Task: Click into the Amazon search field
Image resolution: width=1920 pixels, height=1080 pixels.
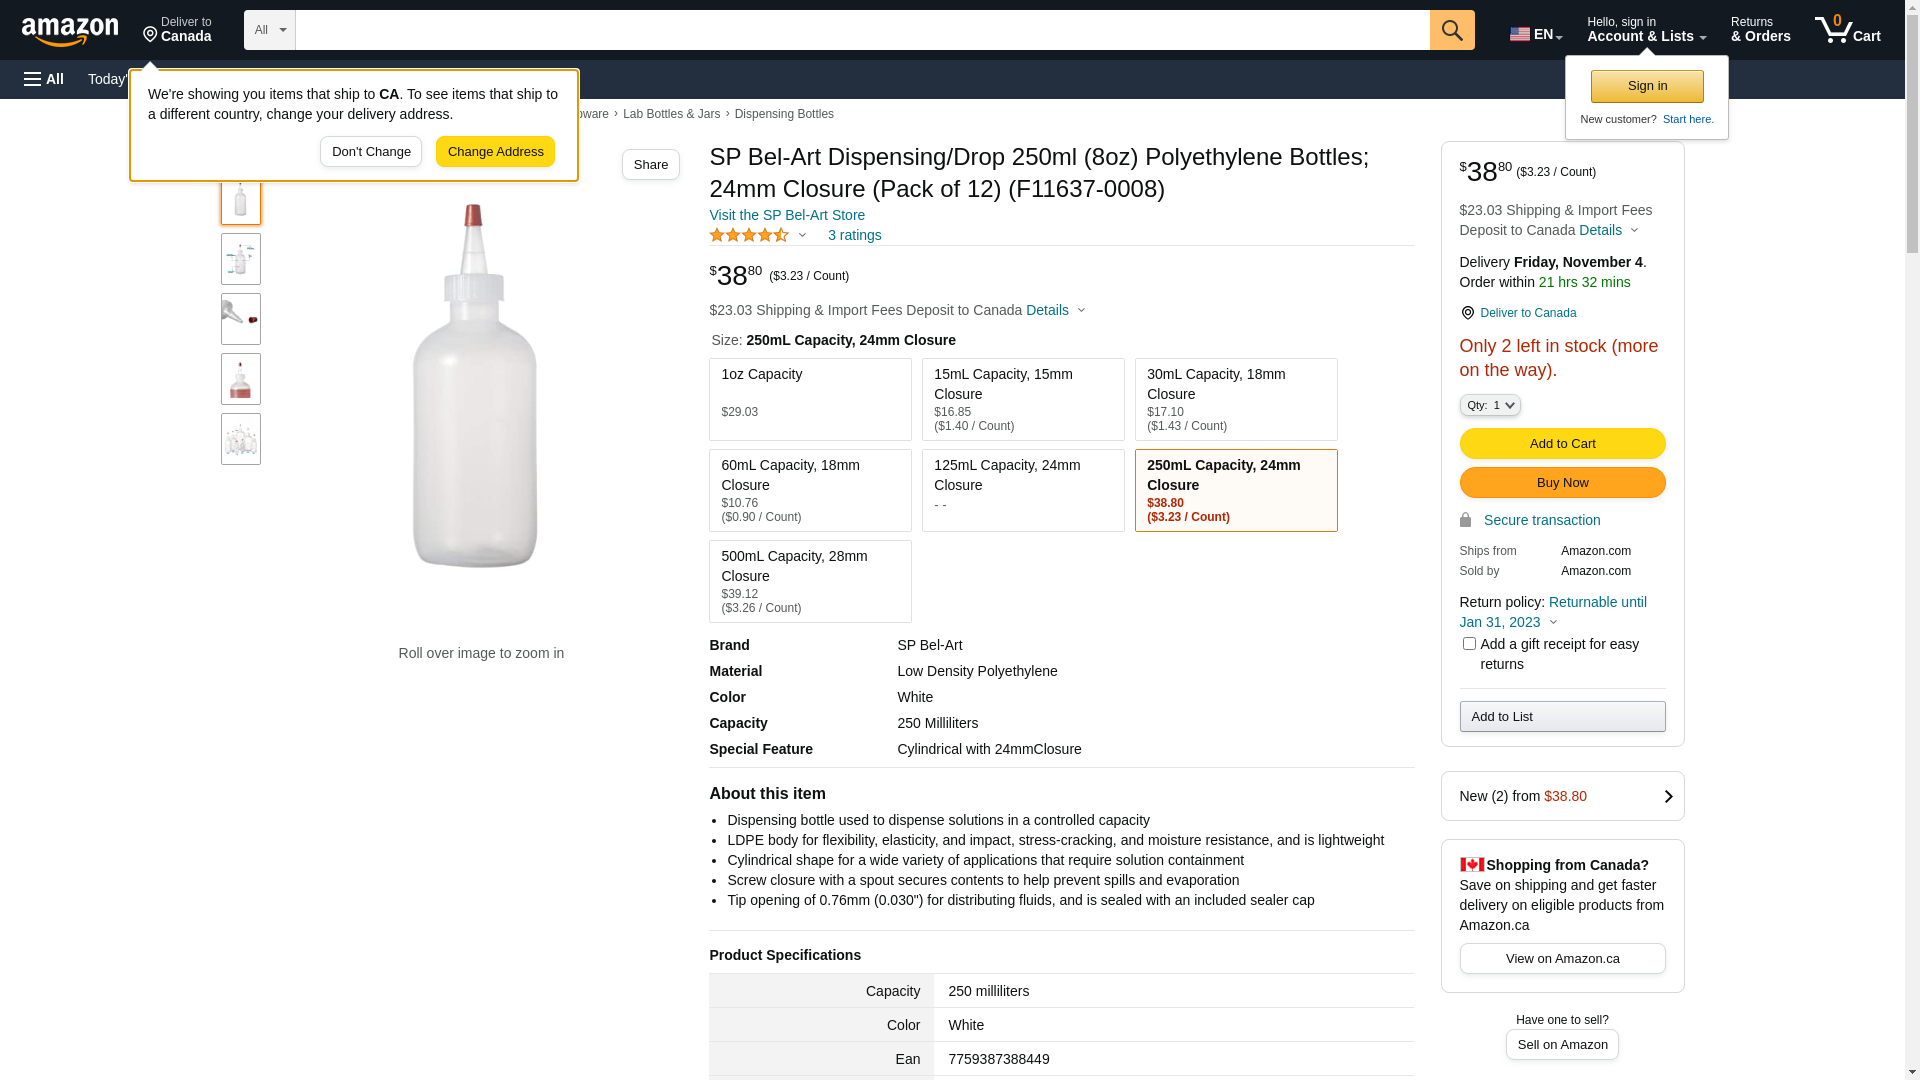Action: (x=862, y=30)
